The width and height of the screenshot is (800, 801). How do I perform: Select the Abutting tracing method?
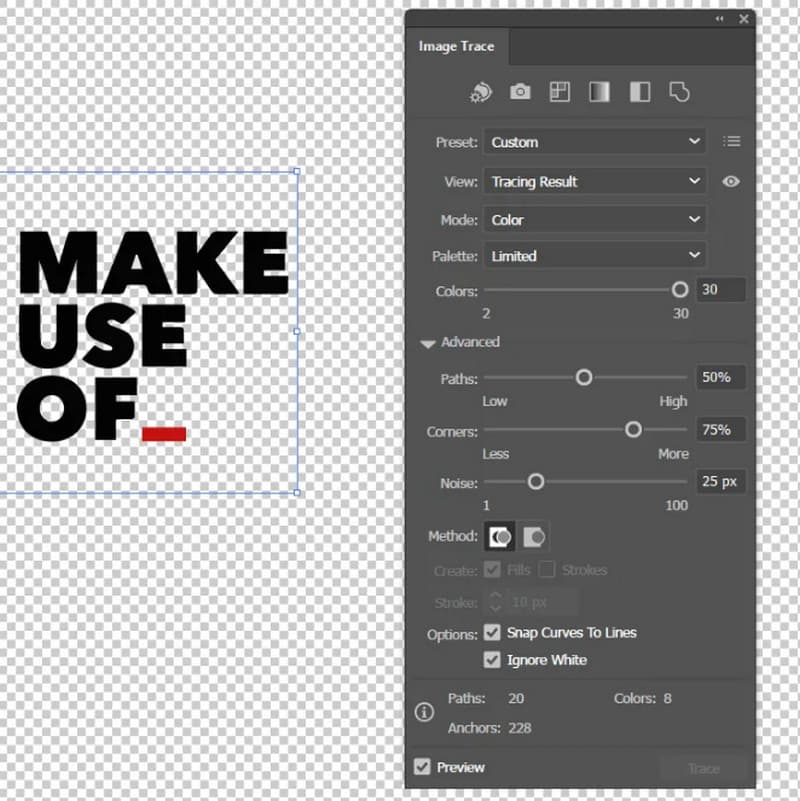500,536
